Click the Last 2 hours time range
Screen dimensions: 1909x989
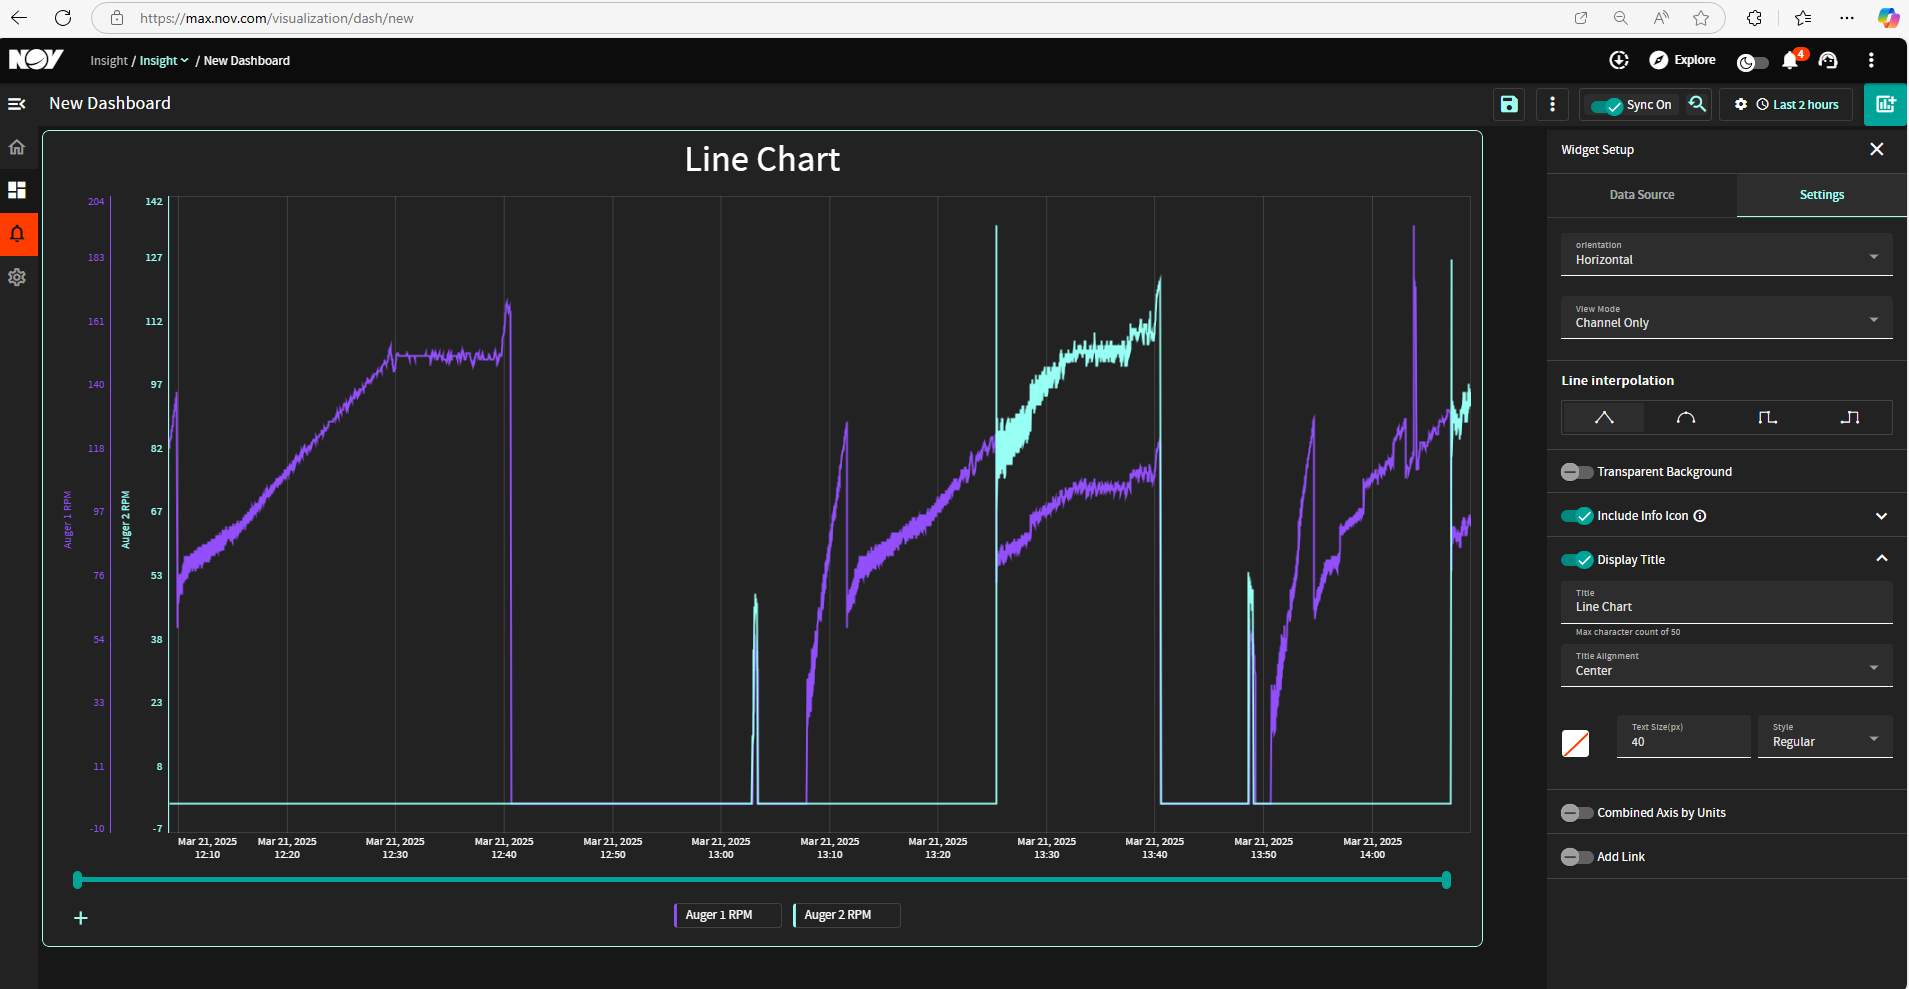pos(1797,105)
